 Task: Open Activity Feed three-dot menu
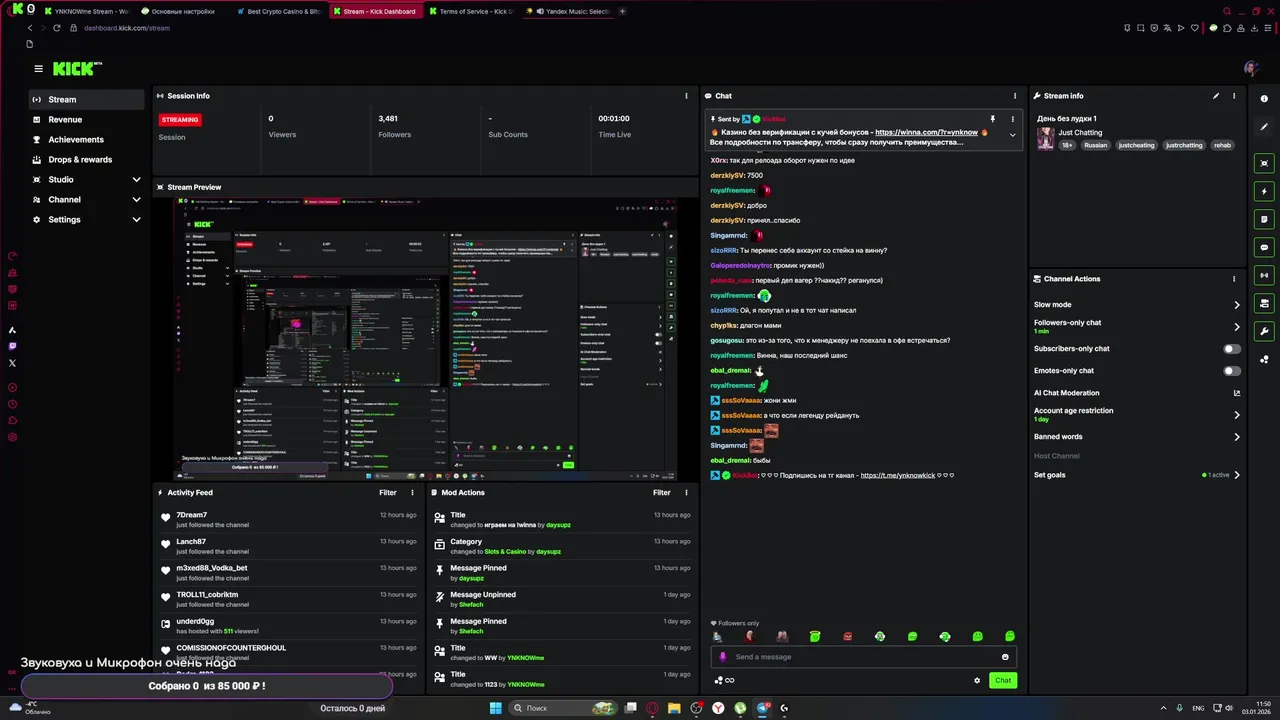[412, 493]
